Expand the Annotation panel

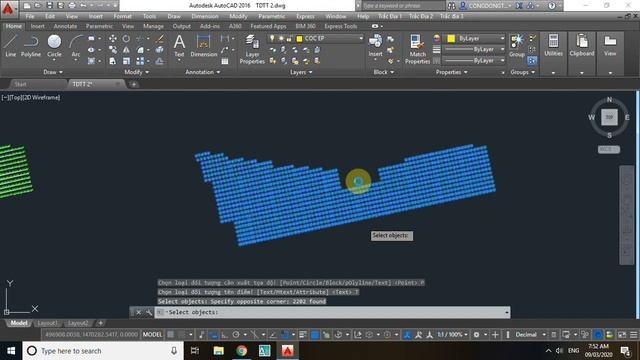pos(202,72)
